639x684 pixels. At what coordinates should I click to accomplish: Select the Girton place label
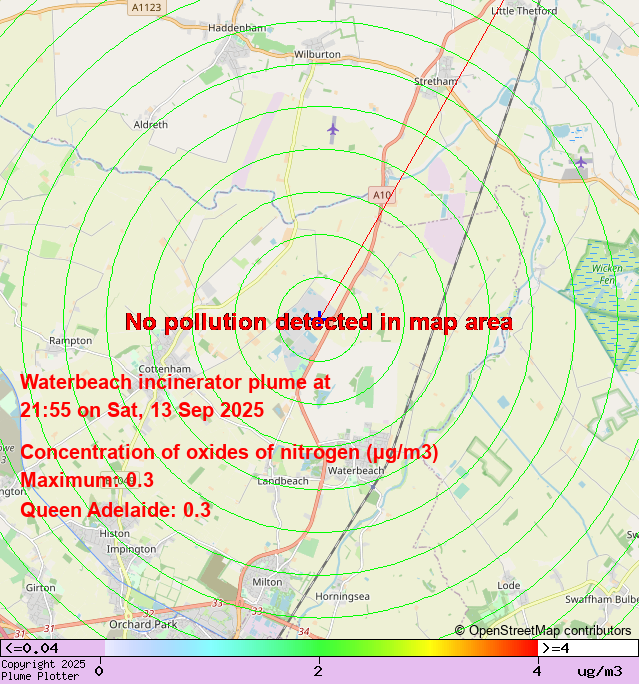coord(41,588)
